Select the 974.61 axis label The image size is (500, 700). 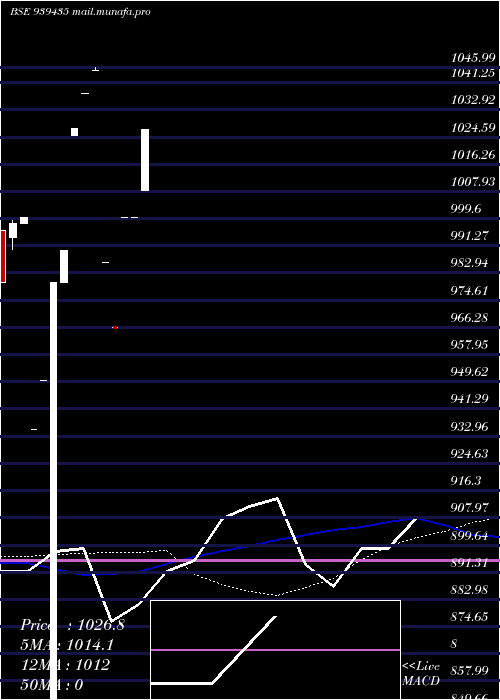click(x=469, y=291)
